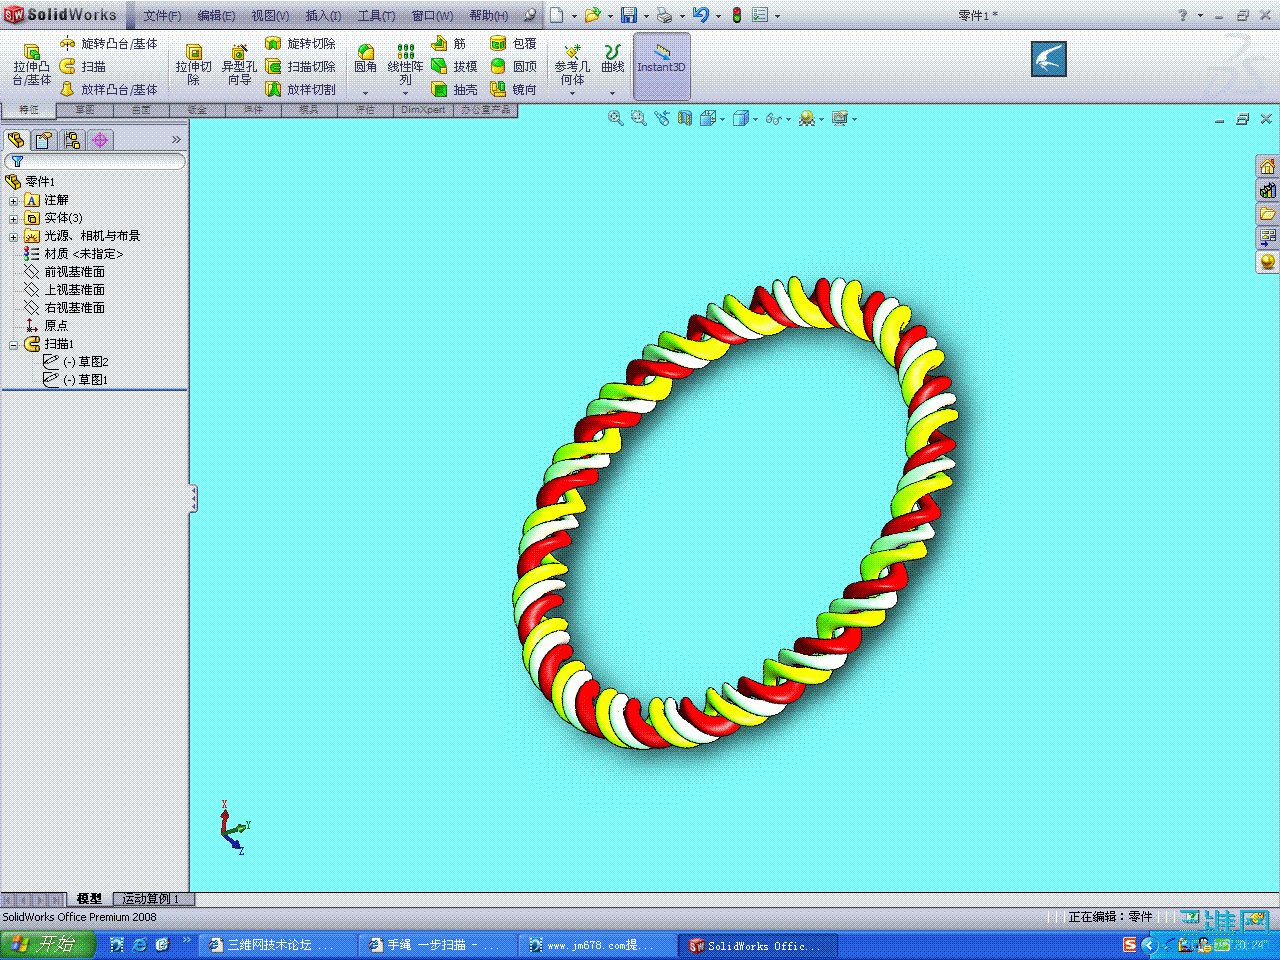Viewport: 1280px width, 960px height.
Task: Click the Rebuild traffic light icon
Action: [x=737, y=15]
